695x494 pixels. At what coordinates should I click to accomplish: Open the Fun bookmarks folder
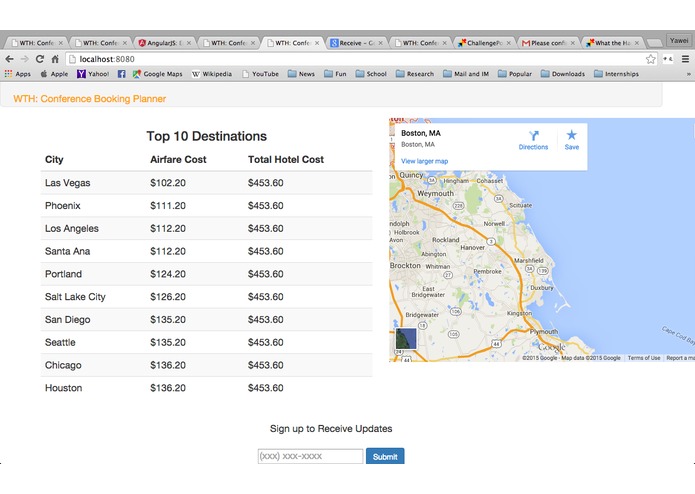(x=335, y=74)
